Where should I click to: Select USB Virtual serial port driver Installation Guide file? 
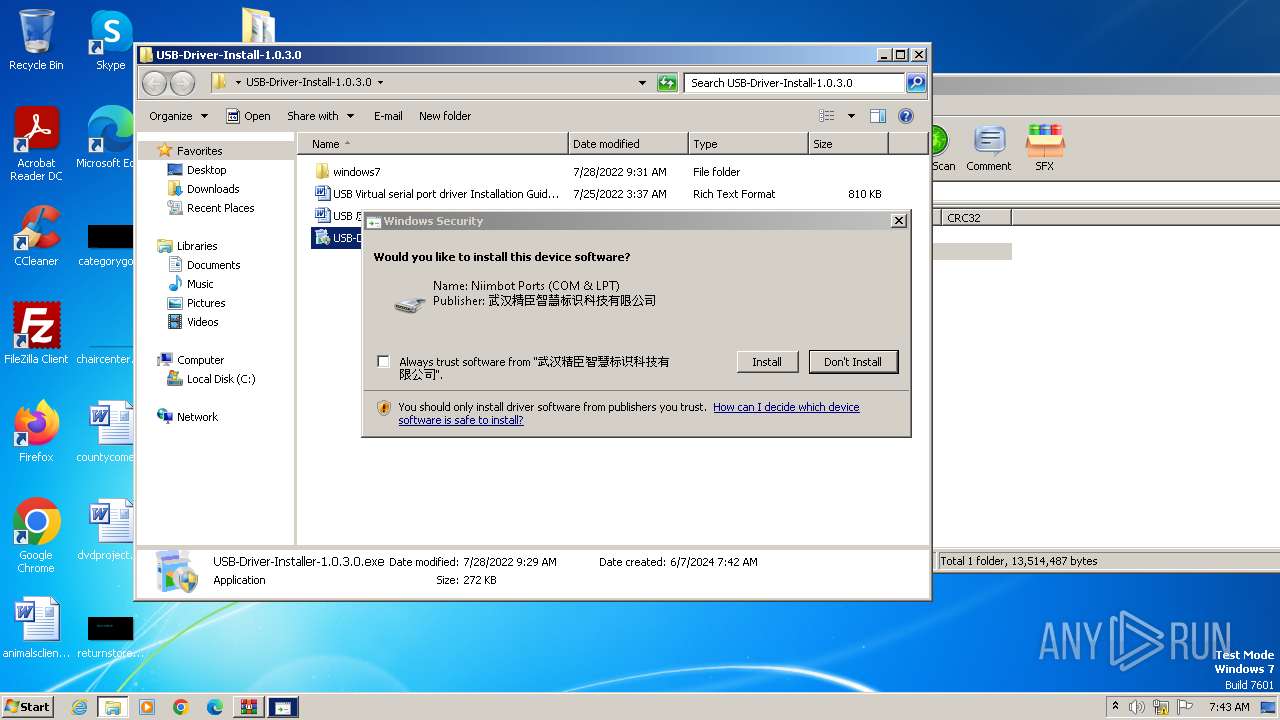pyautogui.click(x=445, y=194)
